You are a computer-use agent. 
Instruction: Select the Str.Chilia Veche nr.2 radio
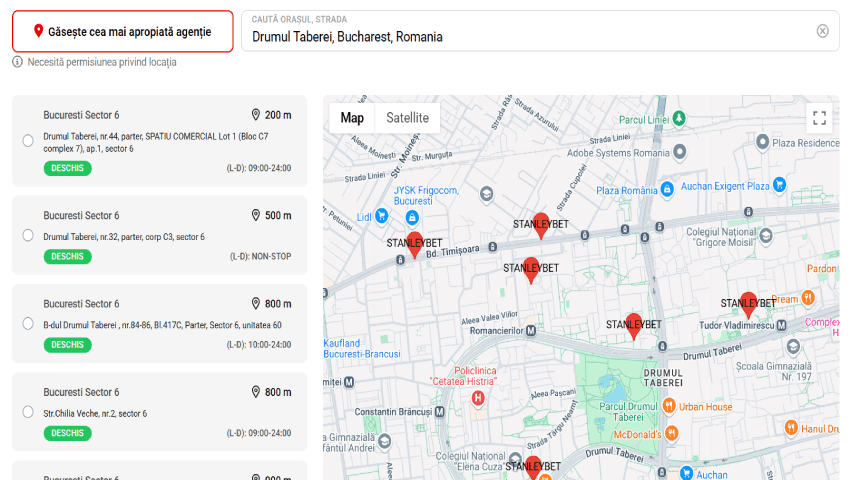[x=28, y=412]
